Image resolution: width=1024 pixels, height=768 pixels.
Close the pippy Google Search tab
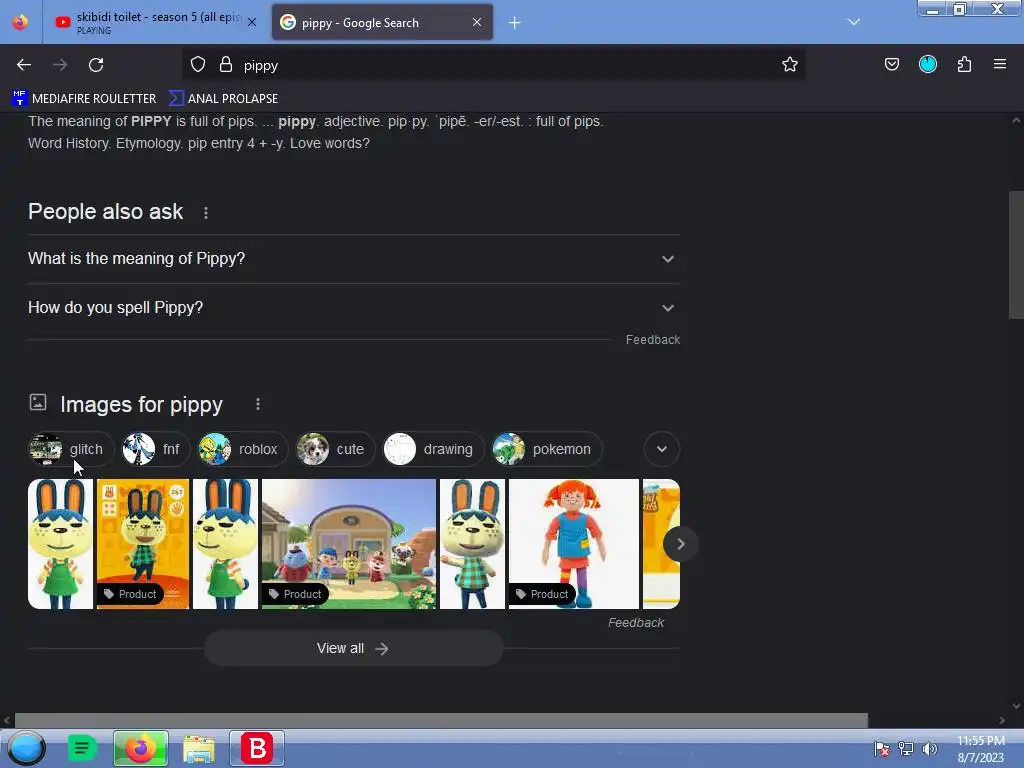tap(477, 22)
